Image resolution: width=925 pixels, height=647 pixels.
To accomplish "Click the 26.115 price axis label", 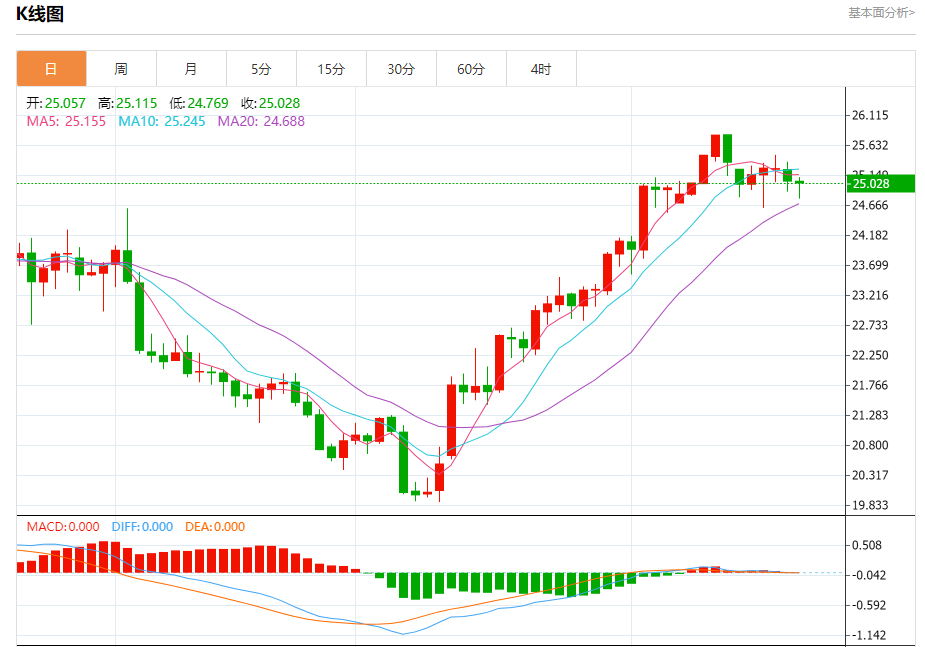I will (870, 116).
